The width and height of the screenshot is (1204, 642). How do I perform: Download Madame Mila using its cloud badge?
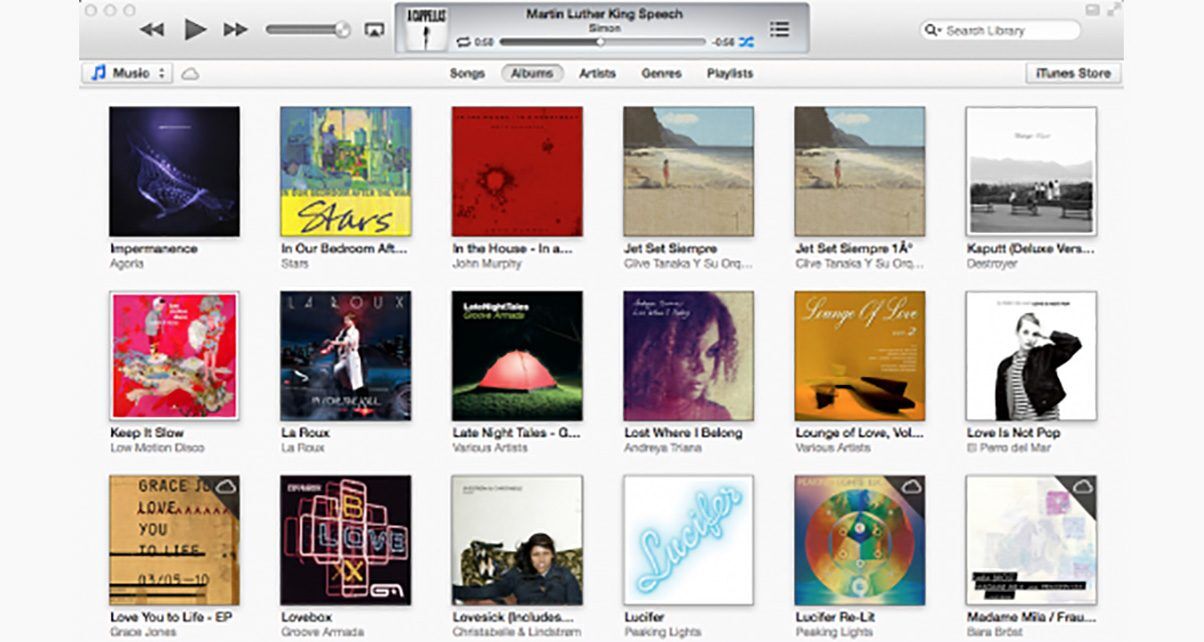(x=1081, y=486)
